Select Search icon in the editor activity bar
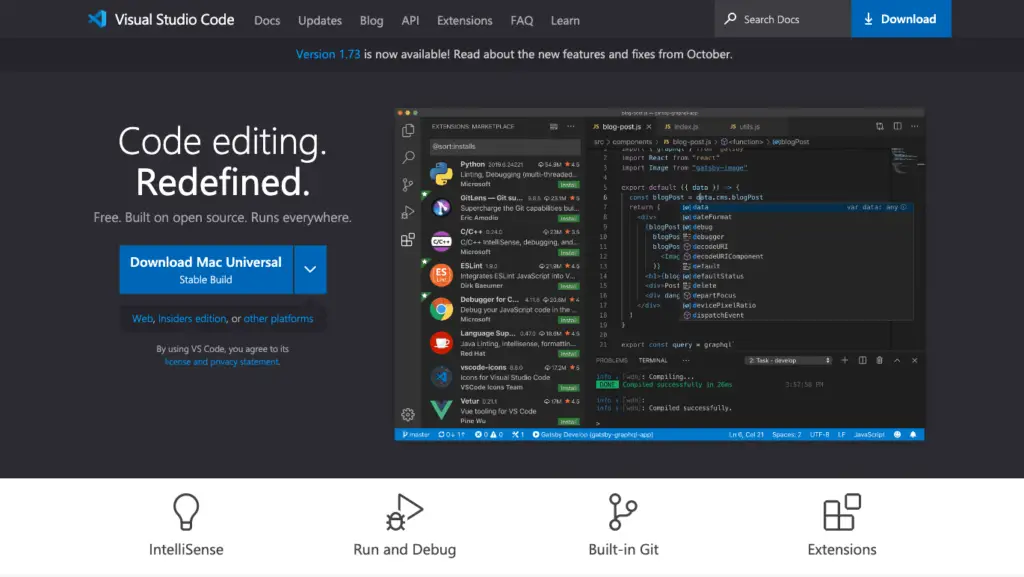Image resolution: width=1024 pixels, height=577 pixels. tap(408, 157)
